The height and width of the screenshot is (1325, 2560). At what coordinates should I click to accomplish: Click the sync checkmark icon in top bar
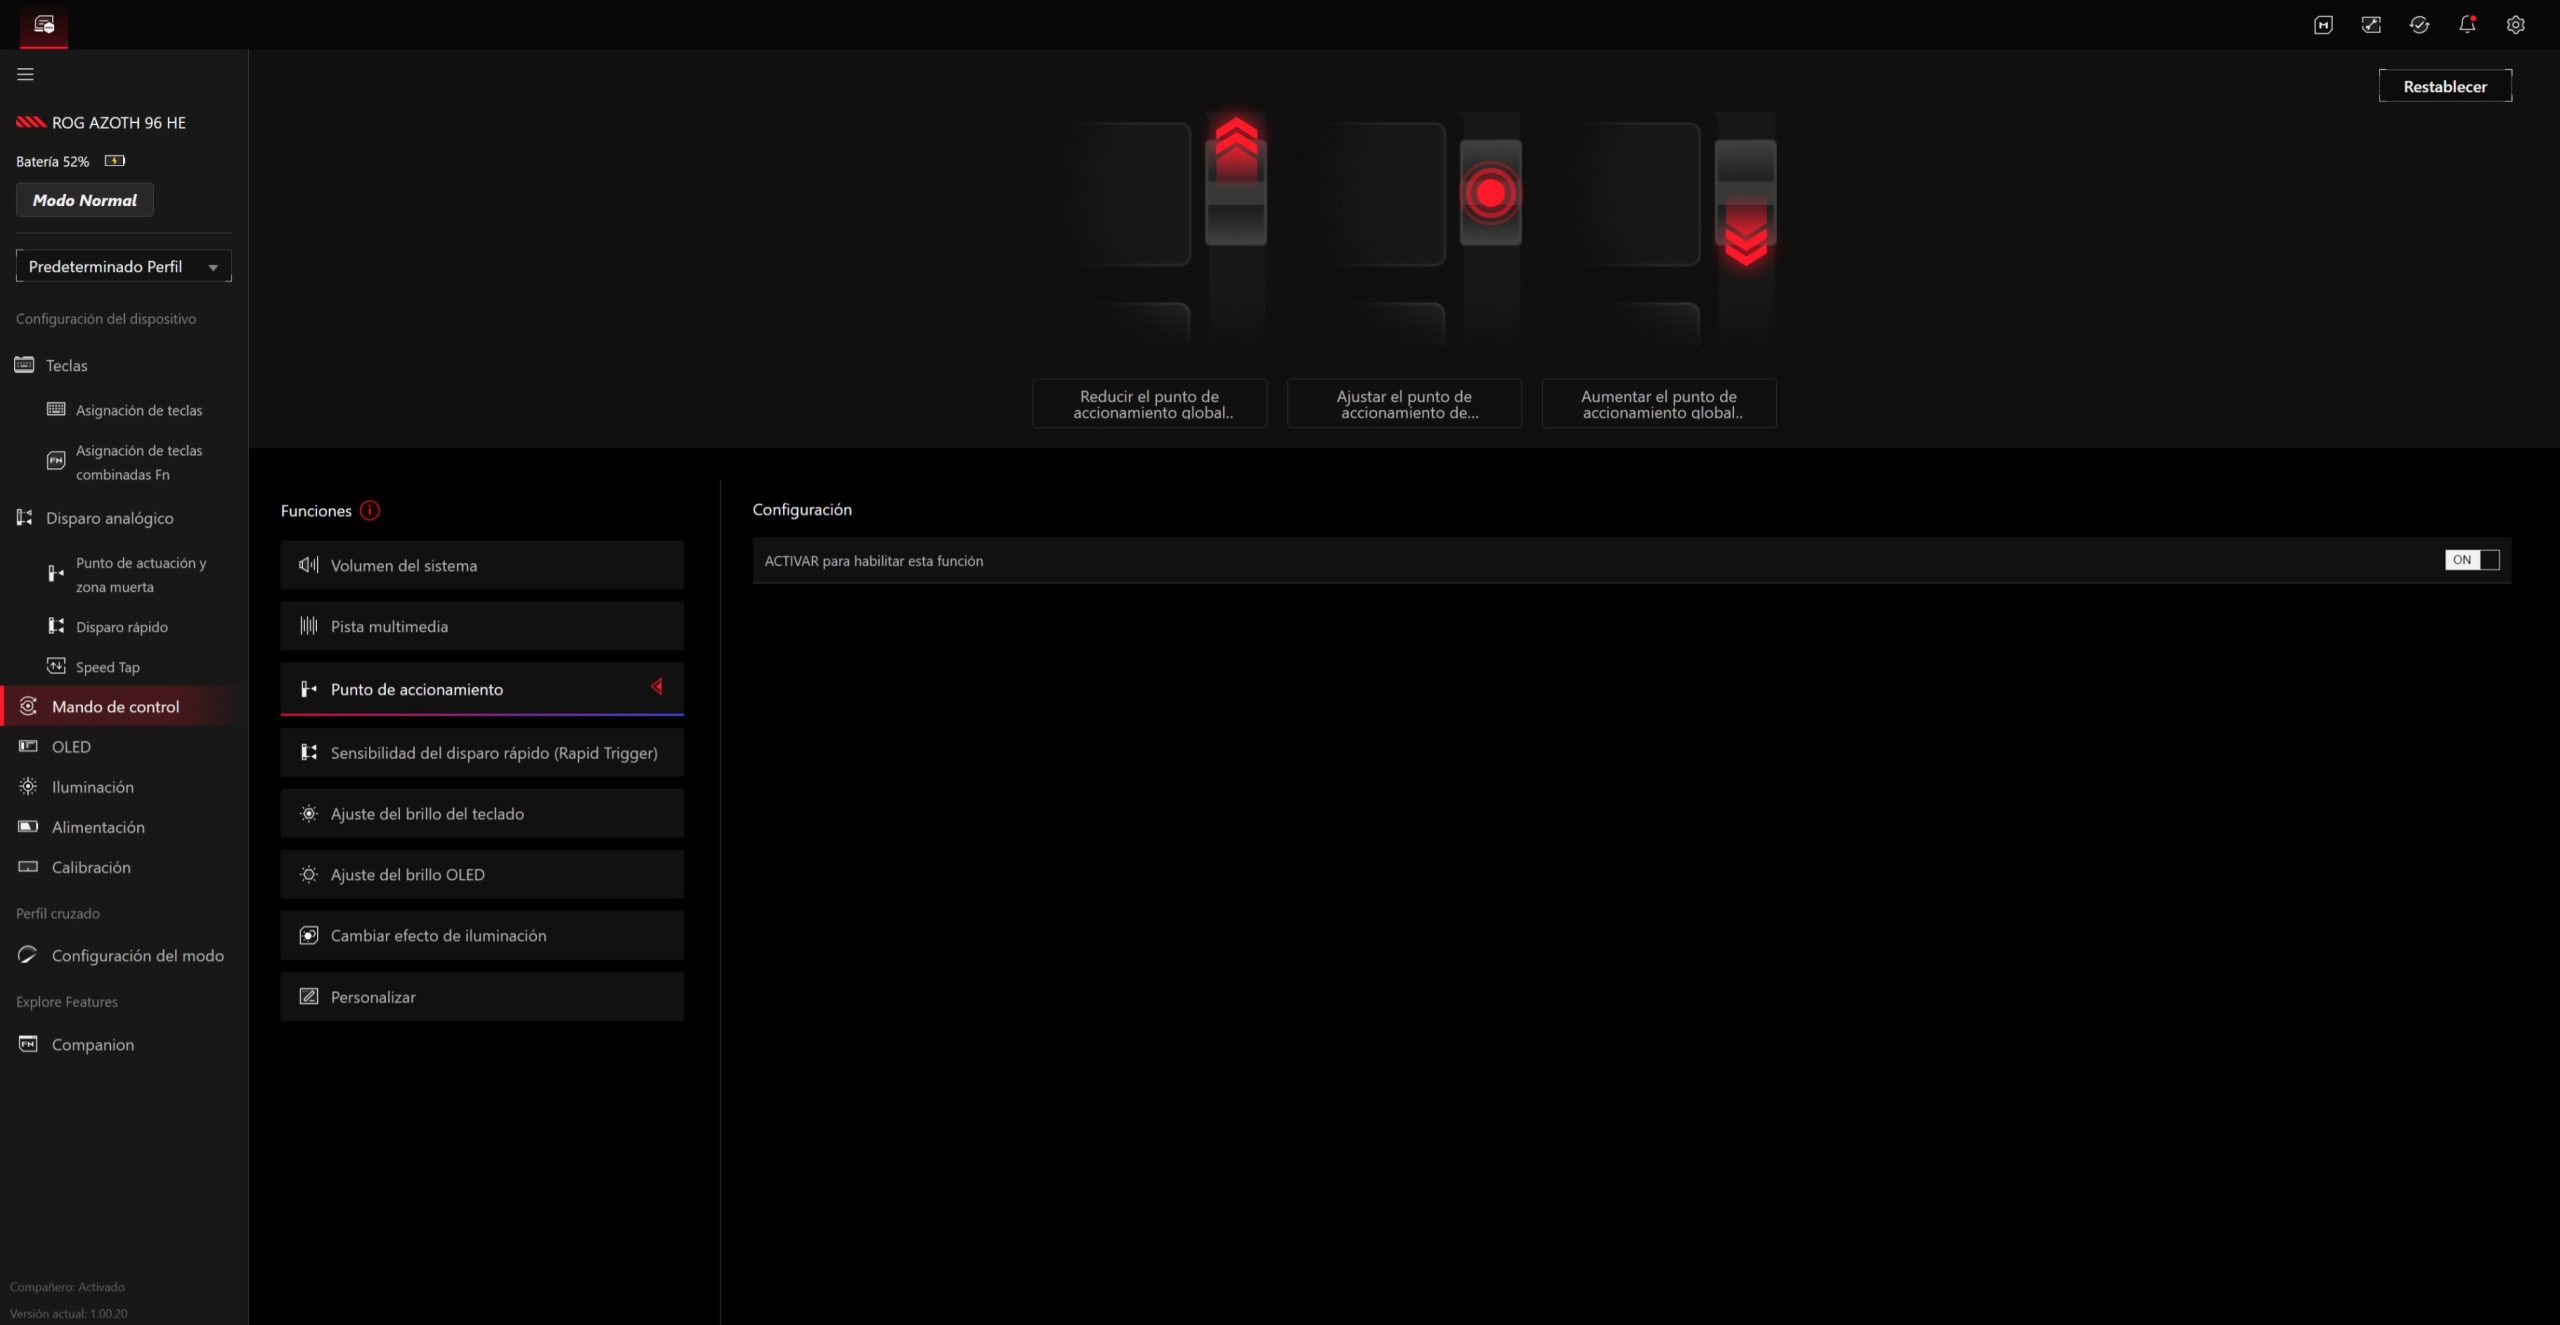click(2419, 25)
